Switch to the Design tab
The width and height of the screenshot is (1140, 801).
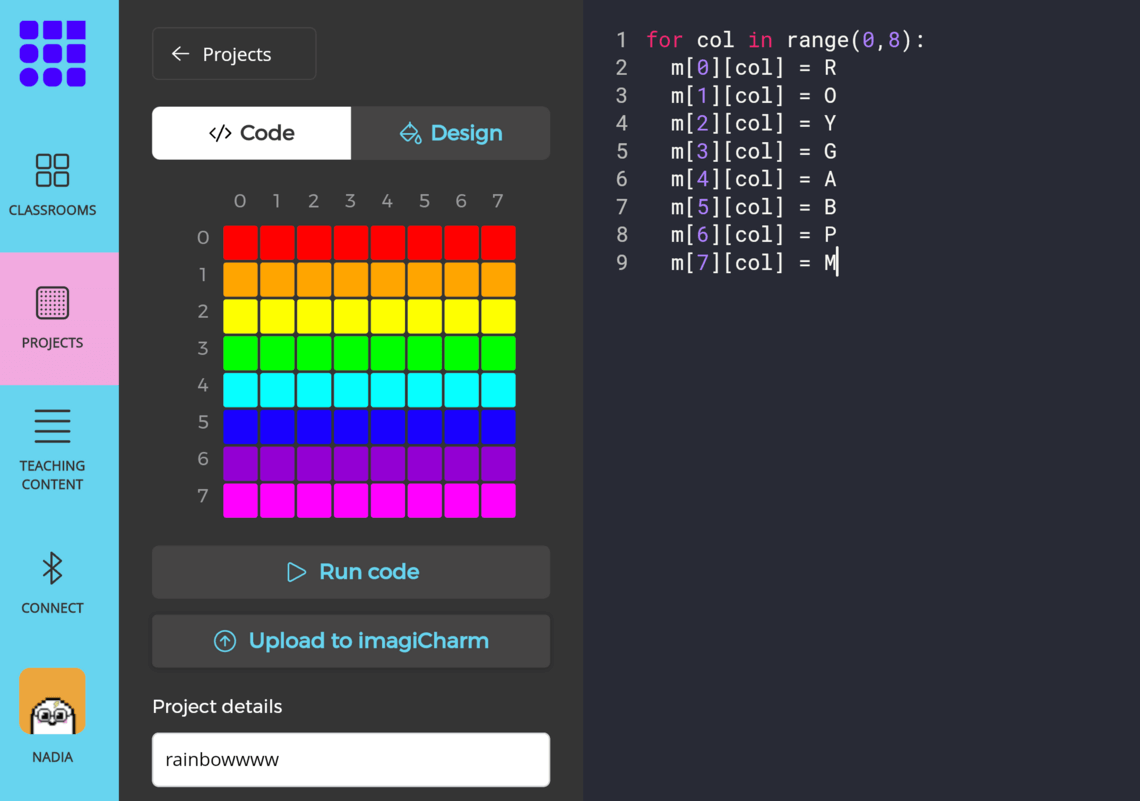point(450,133)
